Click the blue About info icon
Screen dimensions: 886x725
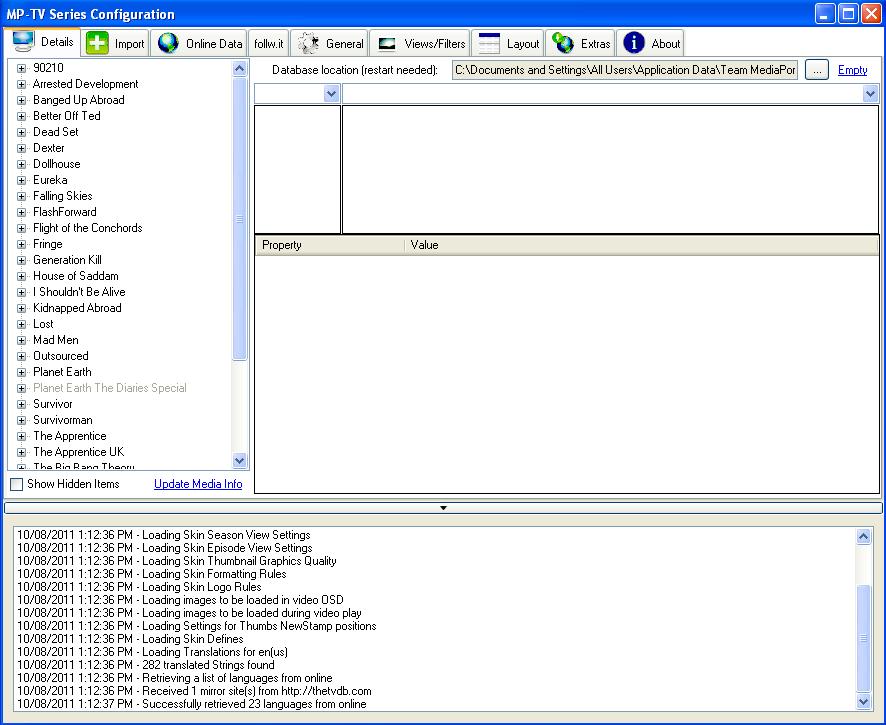click(633, 43)
